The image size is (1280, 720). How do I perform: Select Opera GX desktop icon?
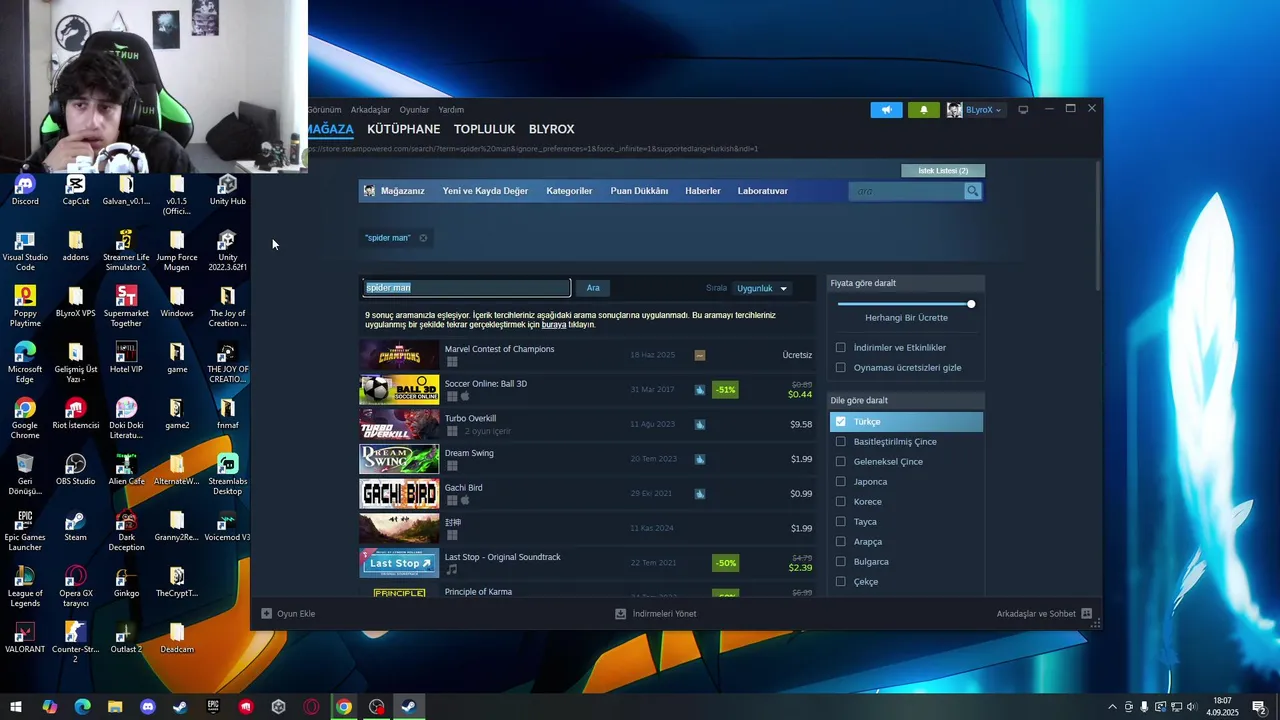point(76,587)
